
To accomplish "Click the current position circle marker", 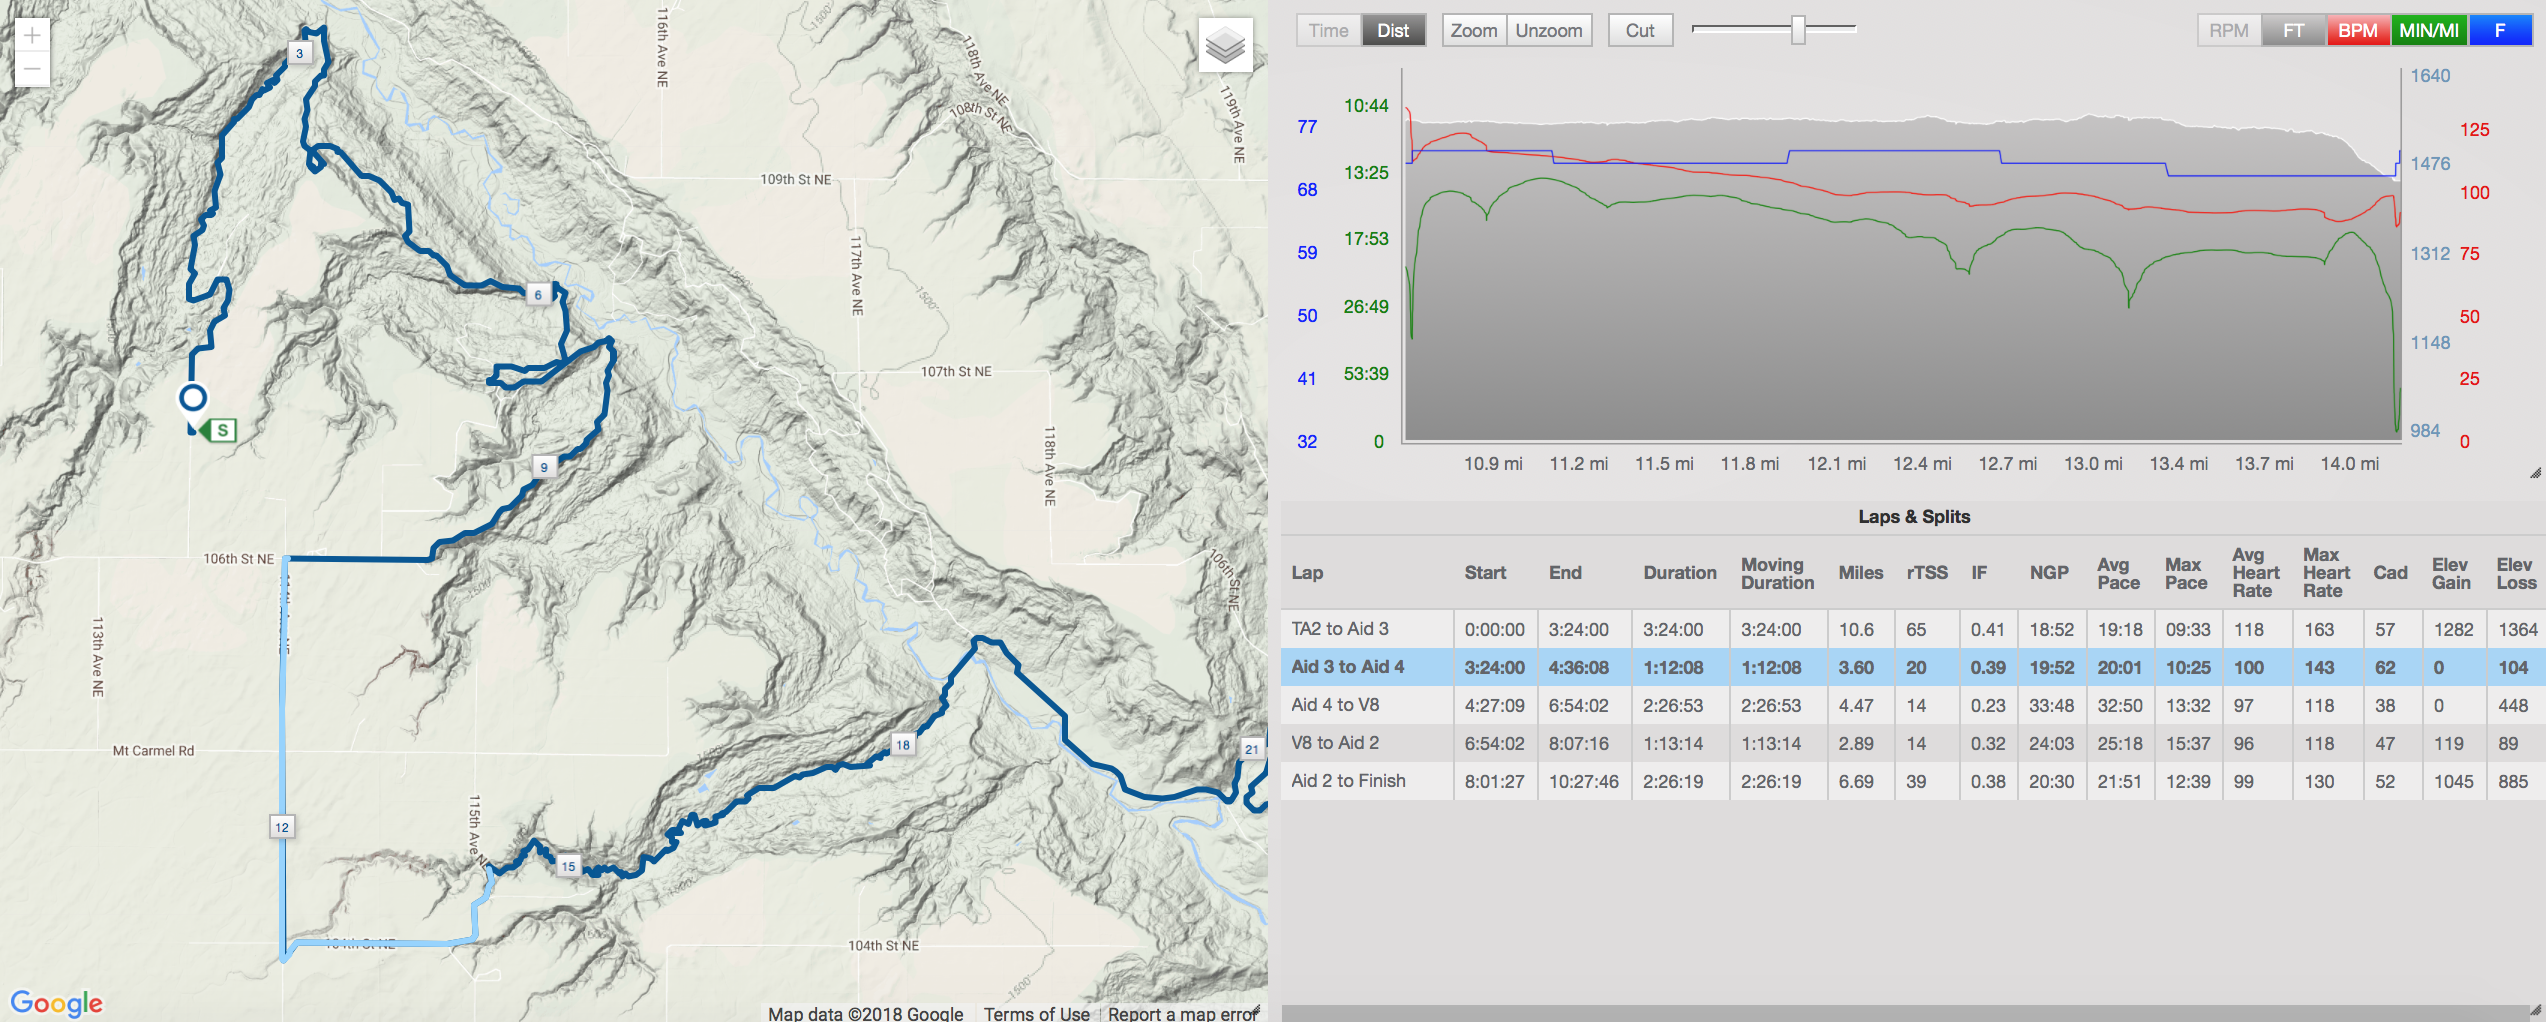I will pyautogui.click(x=193, y=398).
